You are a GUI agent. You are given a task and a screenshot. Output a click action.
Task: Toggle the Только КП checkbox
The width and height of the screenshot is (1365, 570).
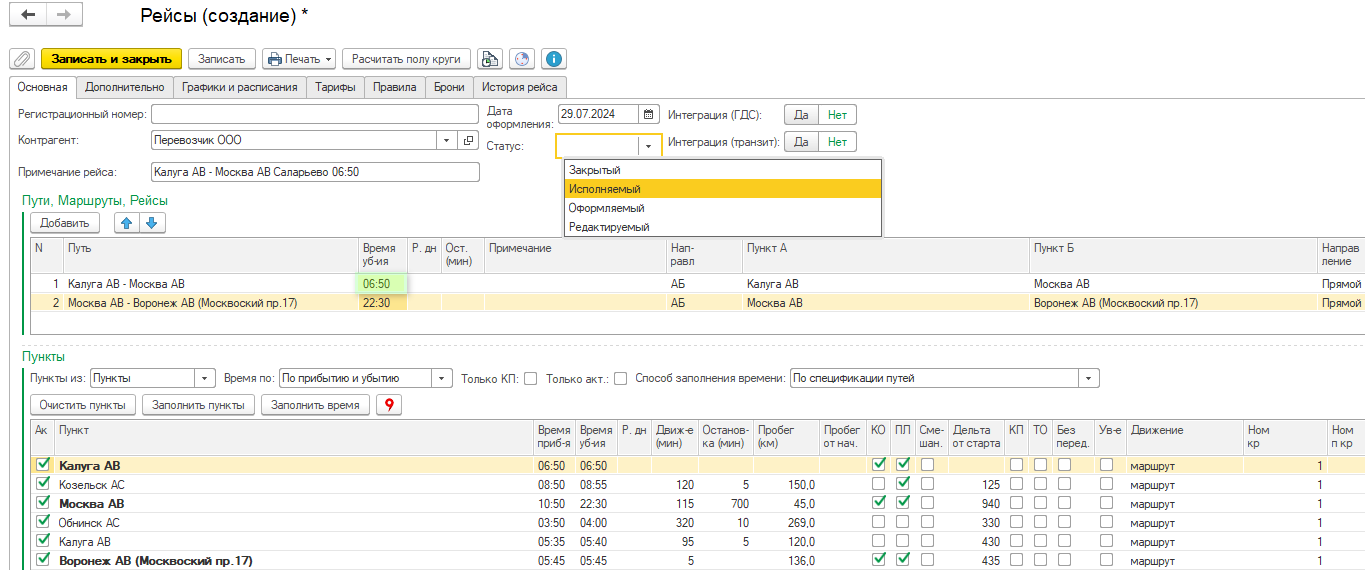[530, 379]
